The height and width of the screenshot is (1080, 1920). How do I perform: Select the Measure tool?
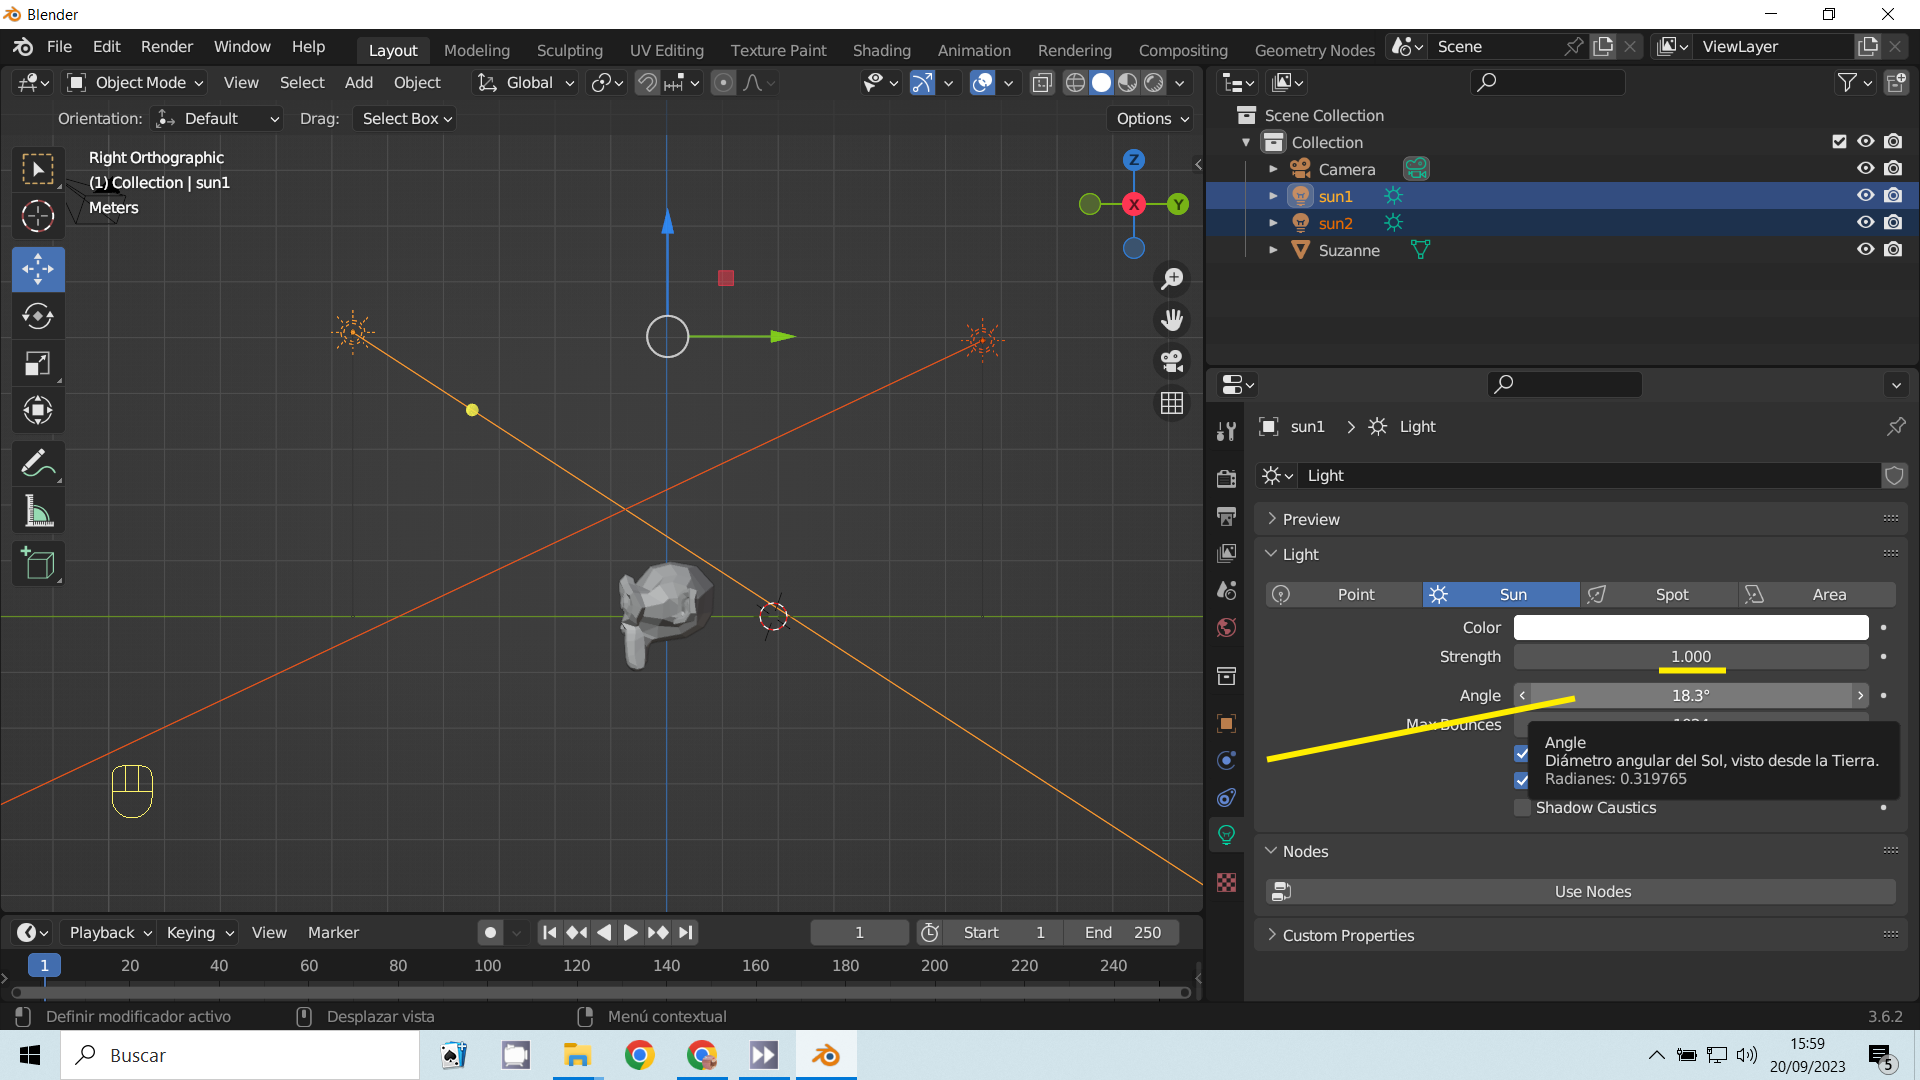[38, 513]
